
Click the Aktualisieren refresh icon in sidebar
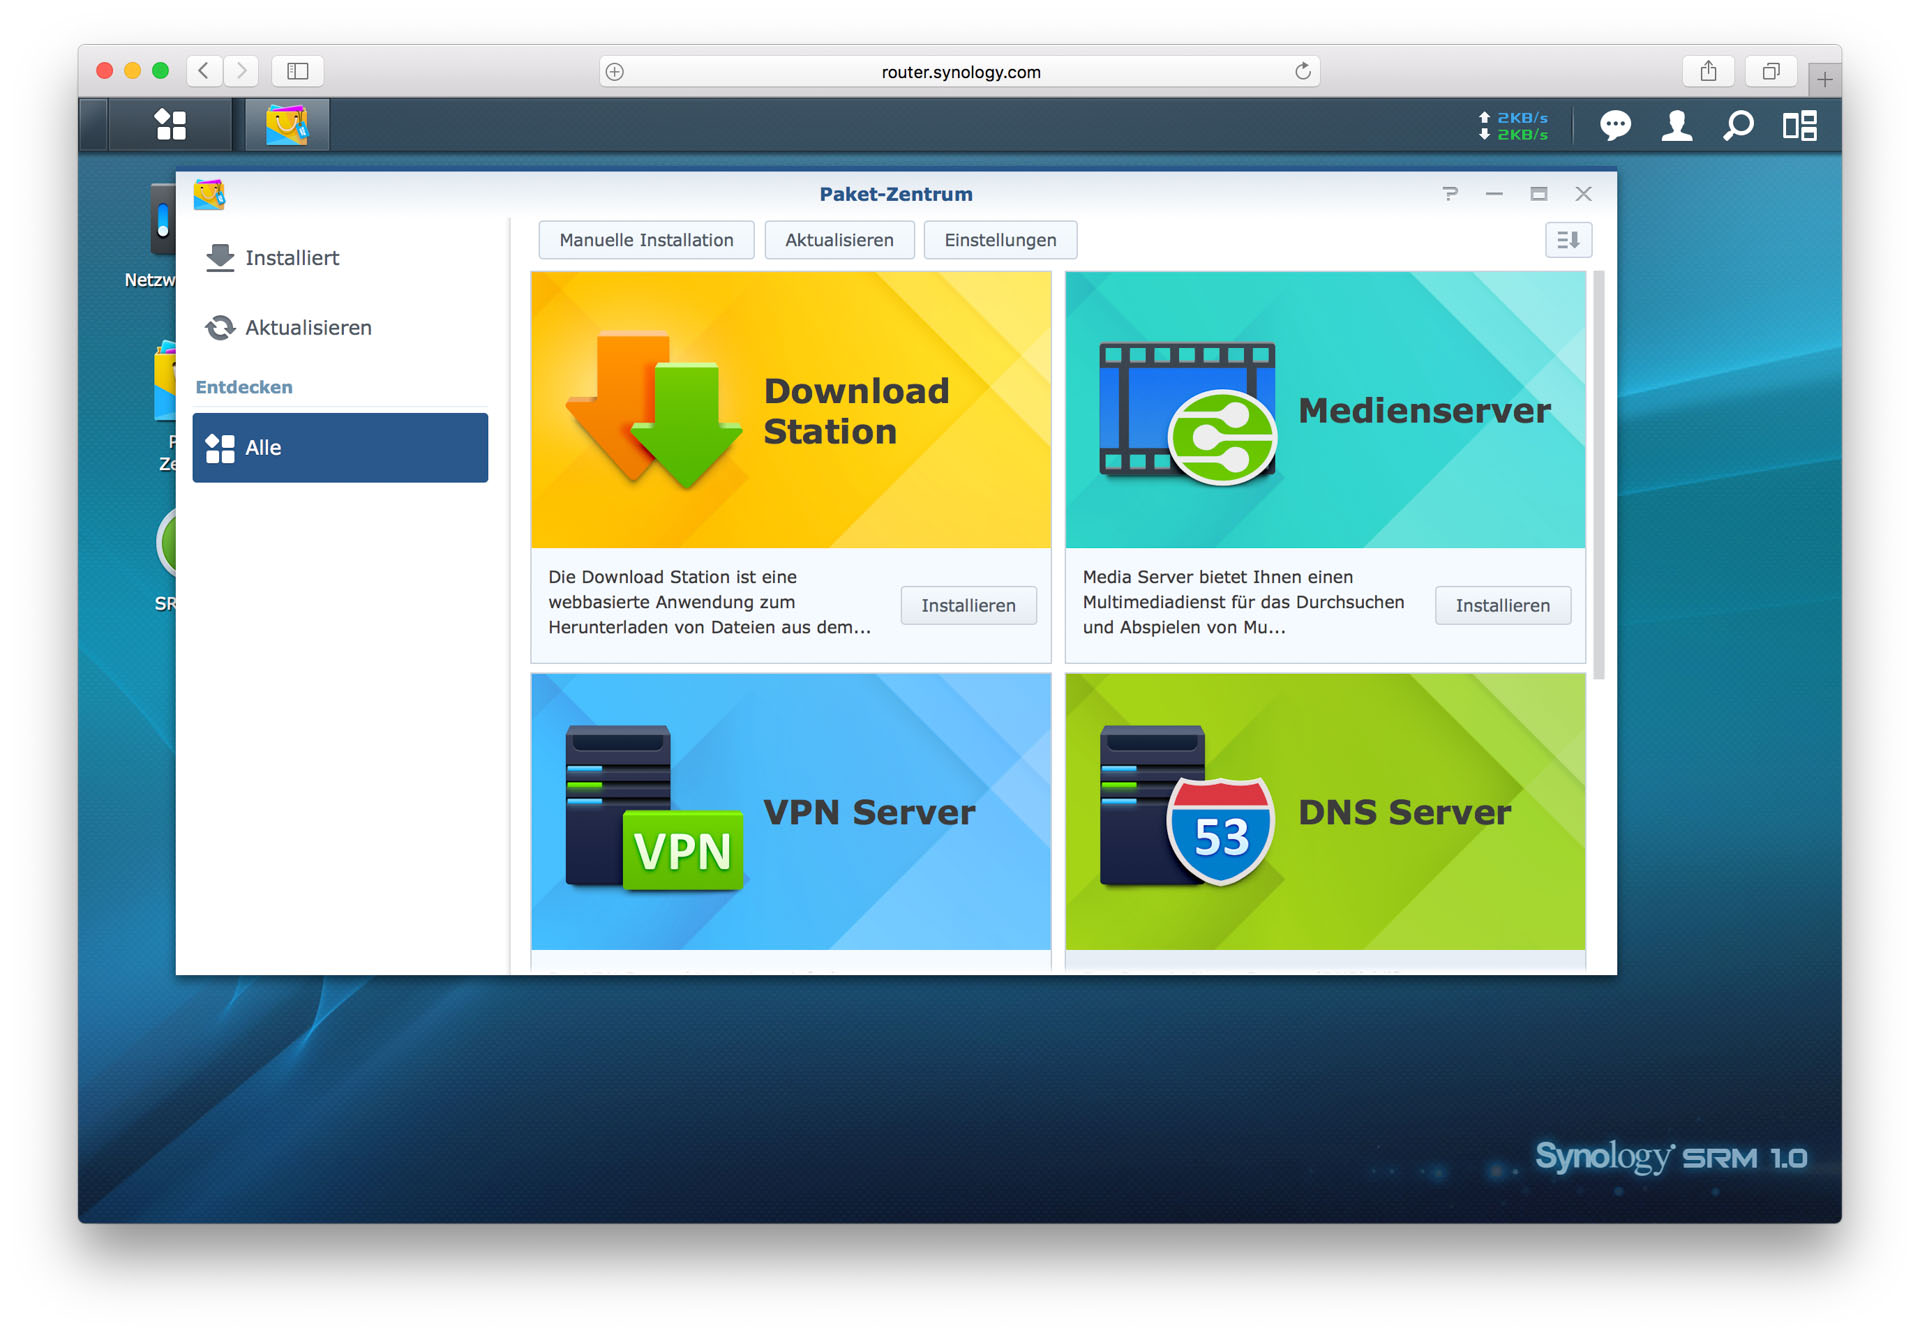pyautogui.click(x=220, y=328)
